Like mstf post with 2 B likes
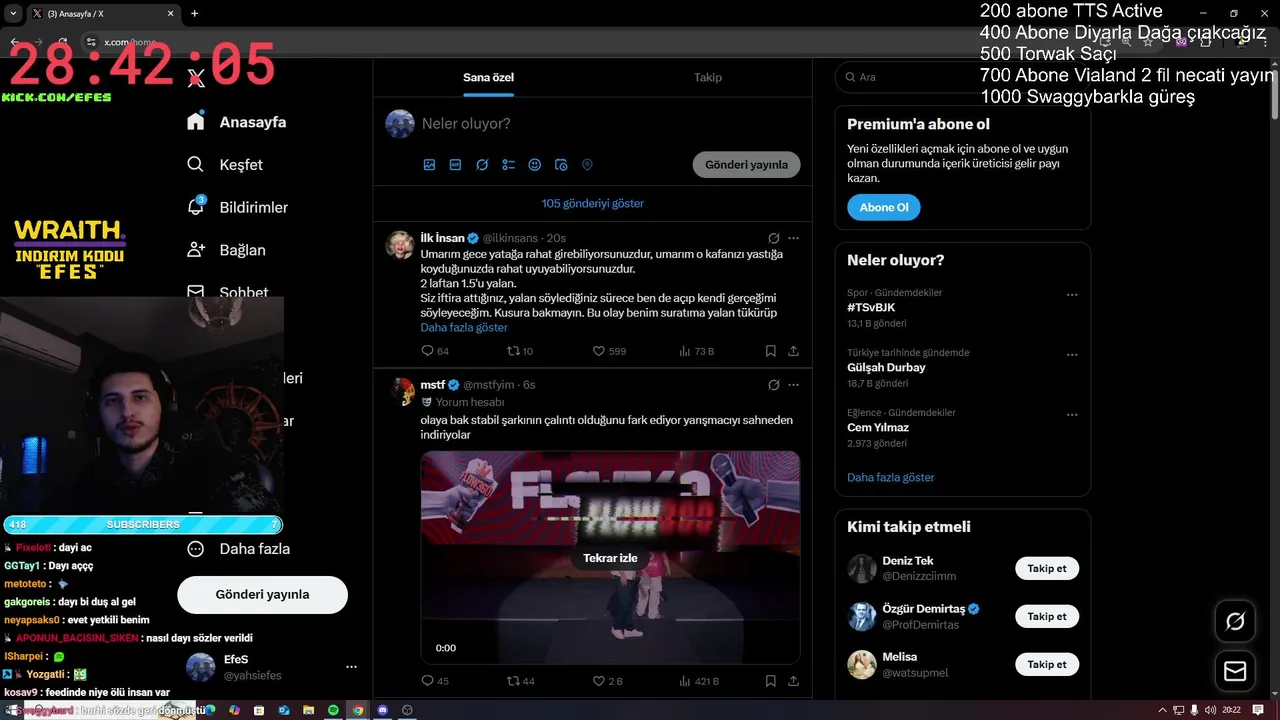The width and height of the screenshot is (1280, 720). [607, 681]
